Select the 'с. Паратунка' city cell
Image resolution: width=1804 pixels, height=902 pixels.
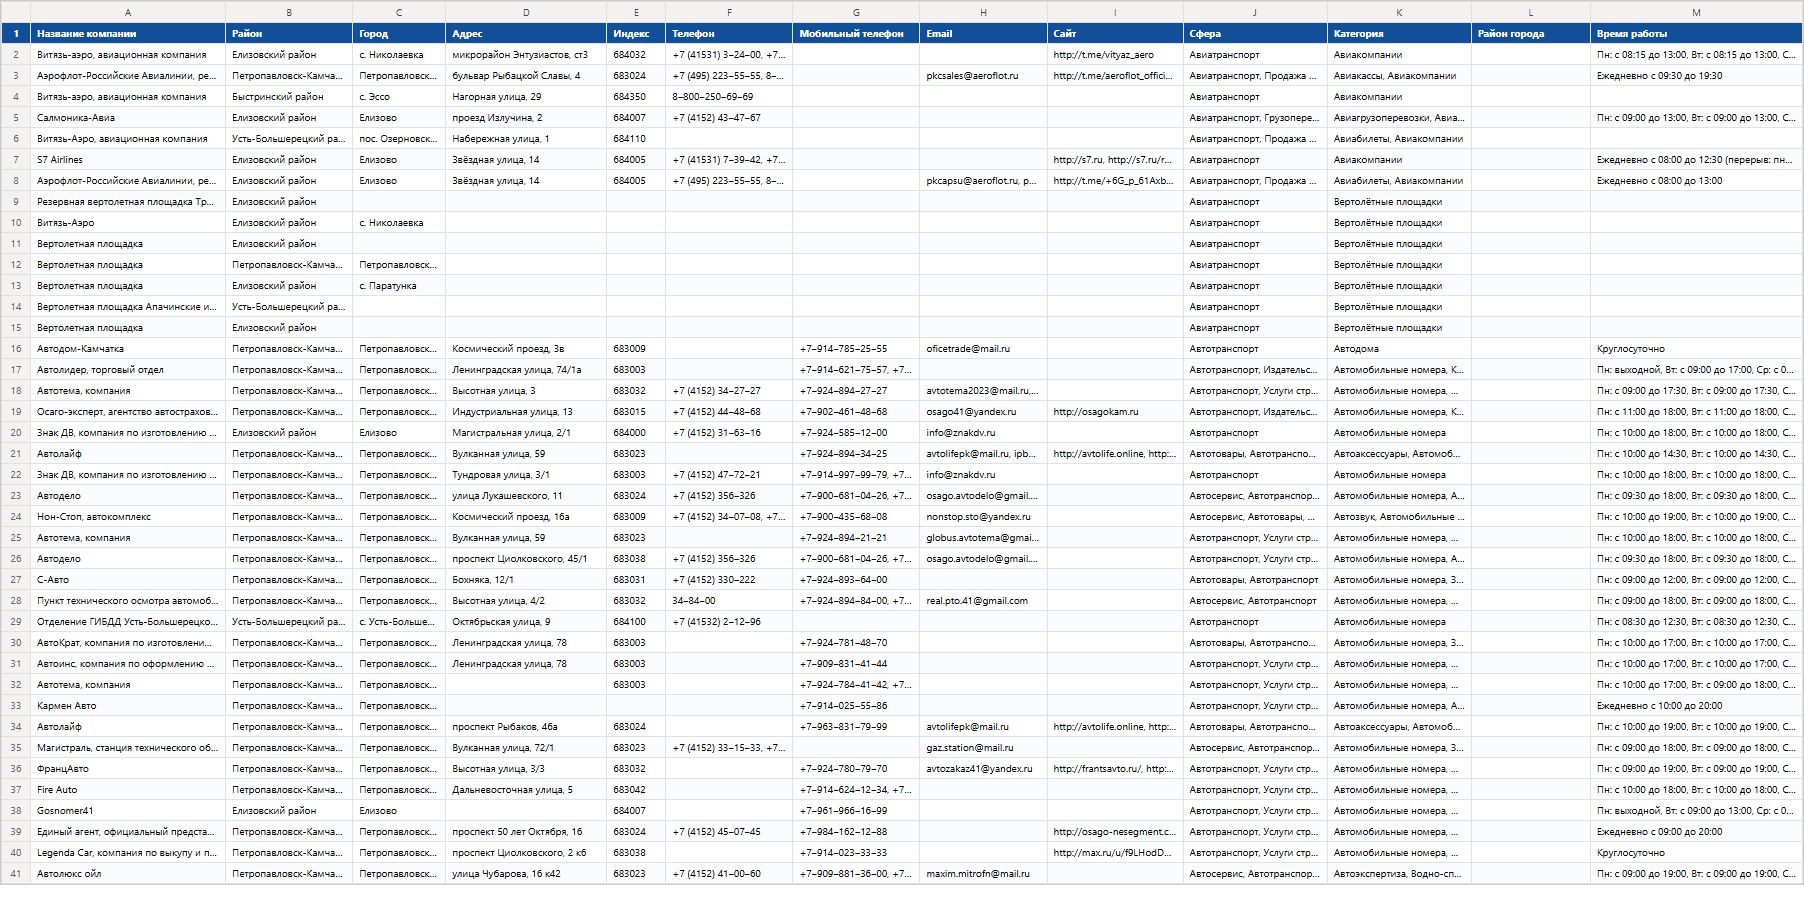[x=399, y=286]
